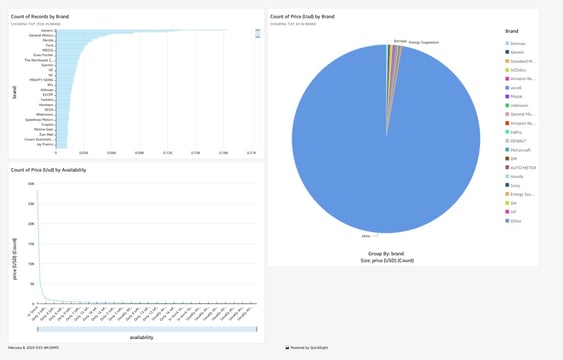Click MIGHTY SKINS label on brand axis
Viewport: 563px width, 360px height.
coord(41,80)
